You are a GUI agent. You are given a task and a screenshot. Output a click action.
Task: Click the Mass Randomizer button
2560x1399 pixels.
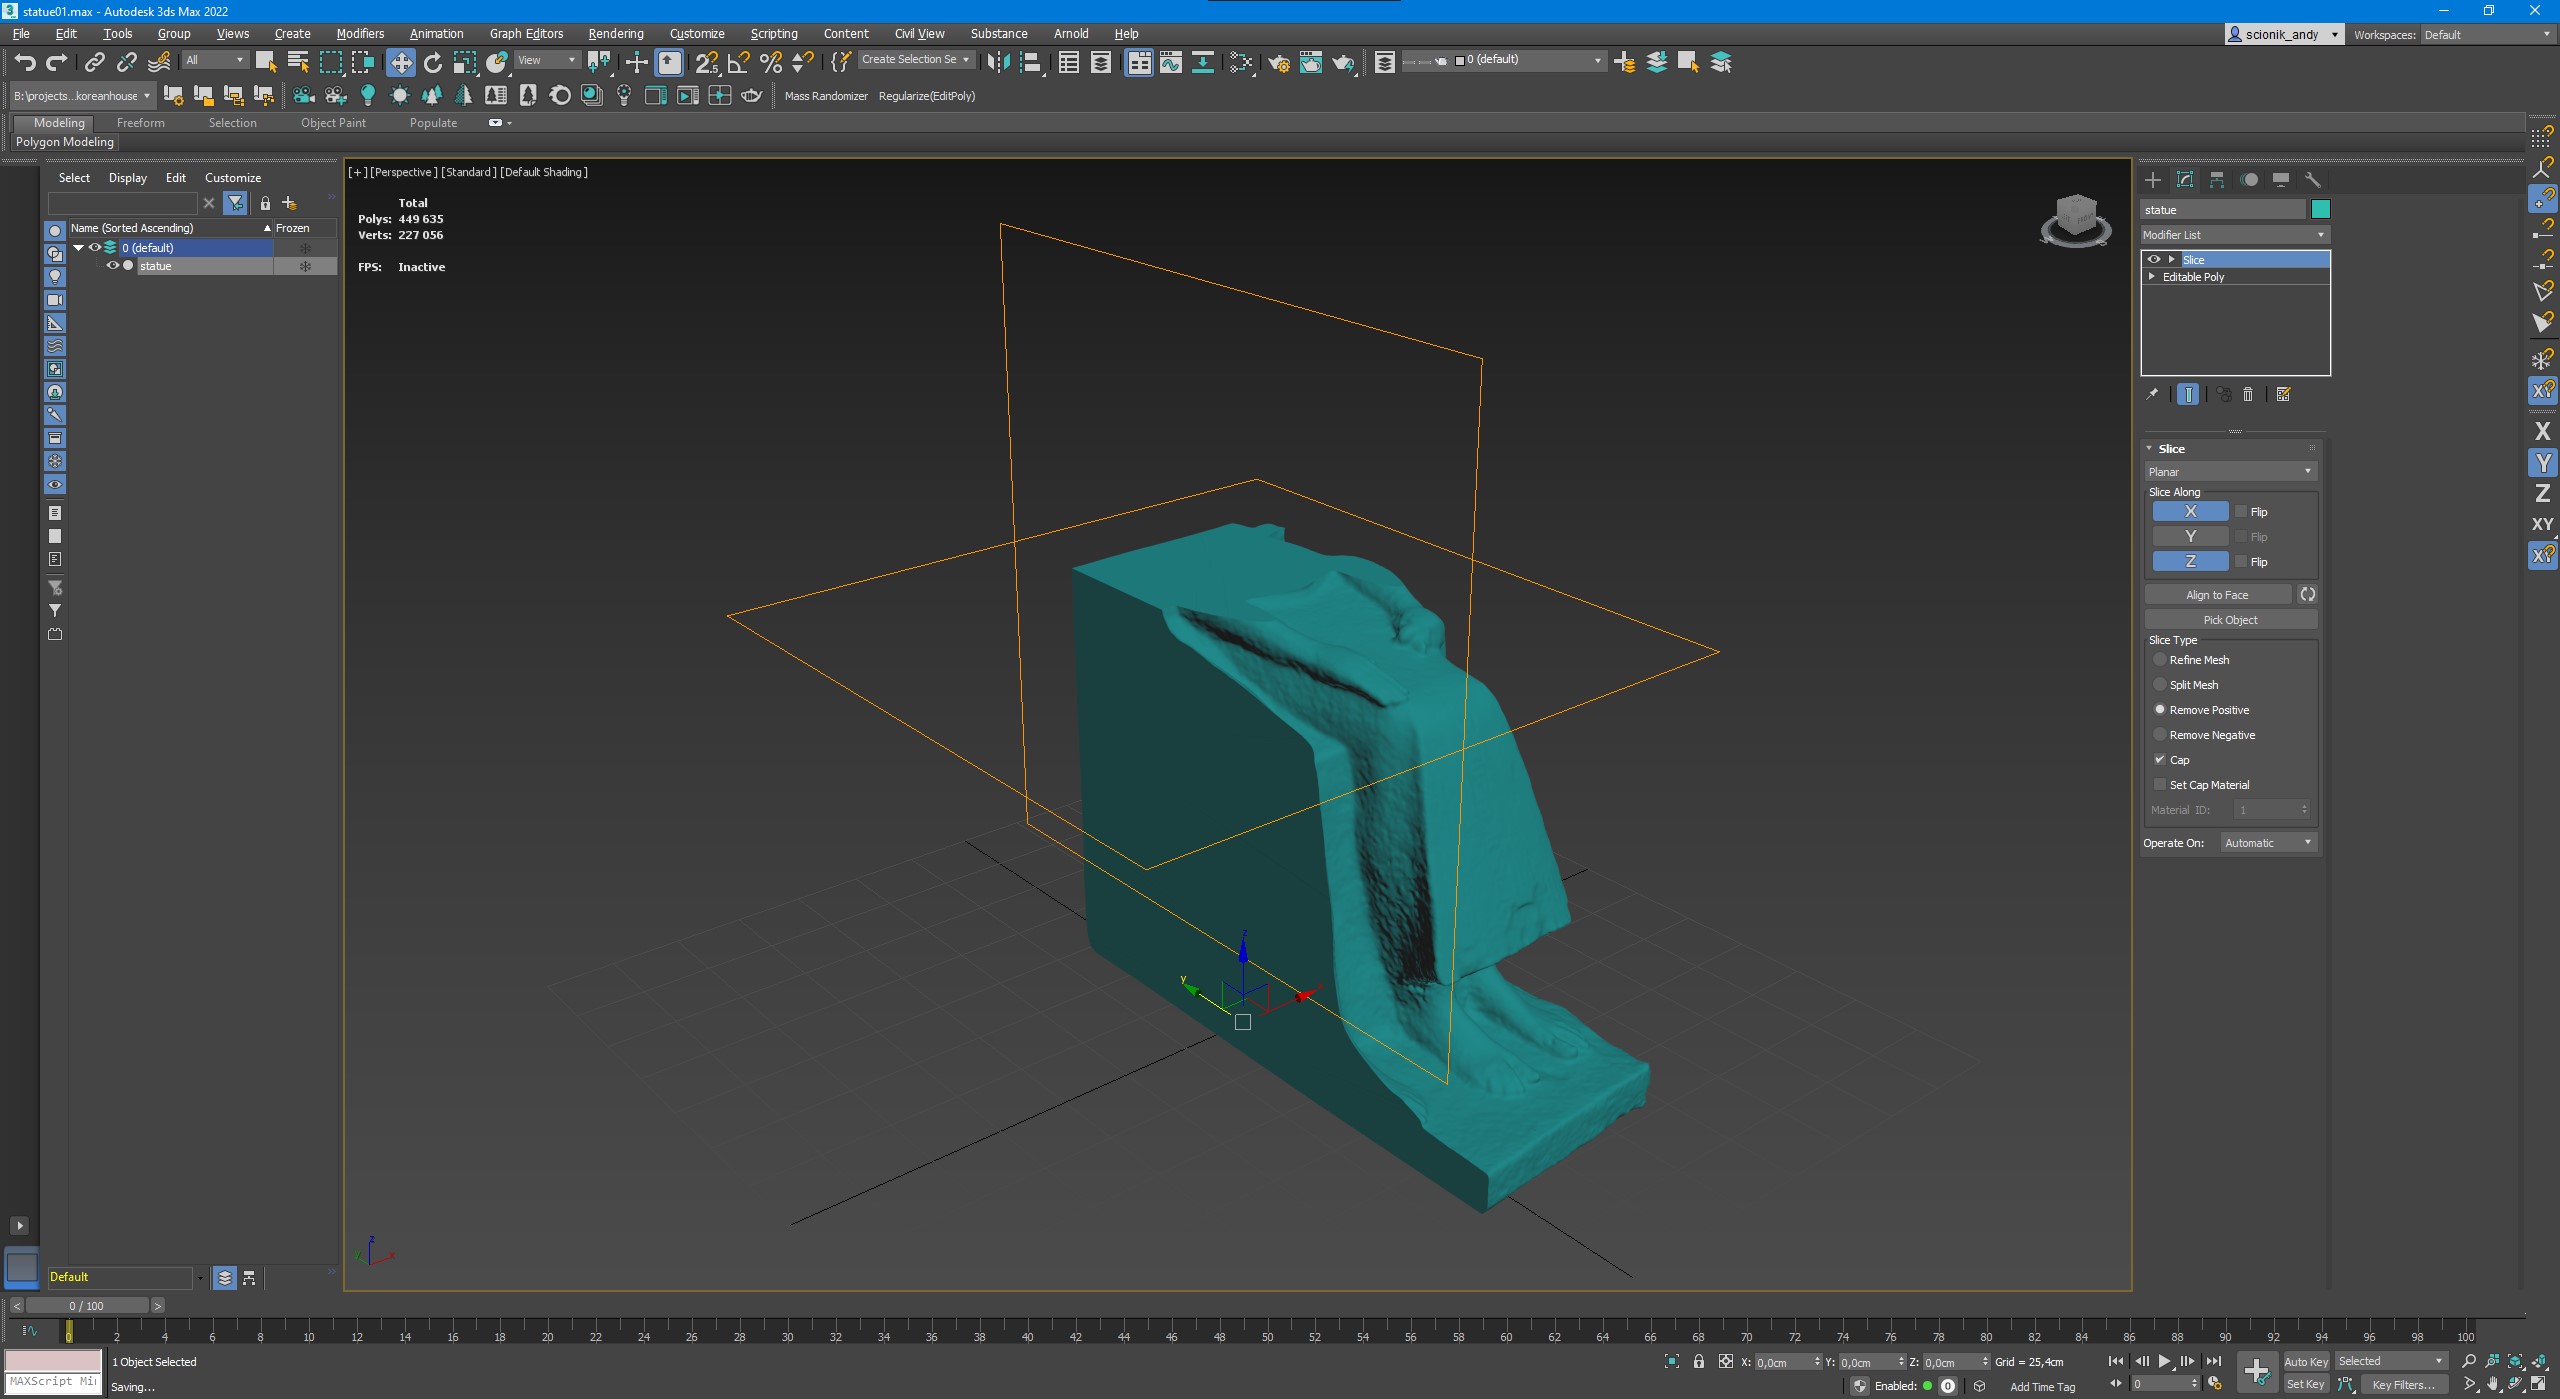click(x=826, y=96)
